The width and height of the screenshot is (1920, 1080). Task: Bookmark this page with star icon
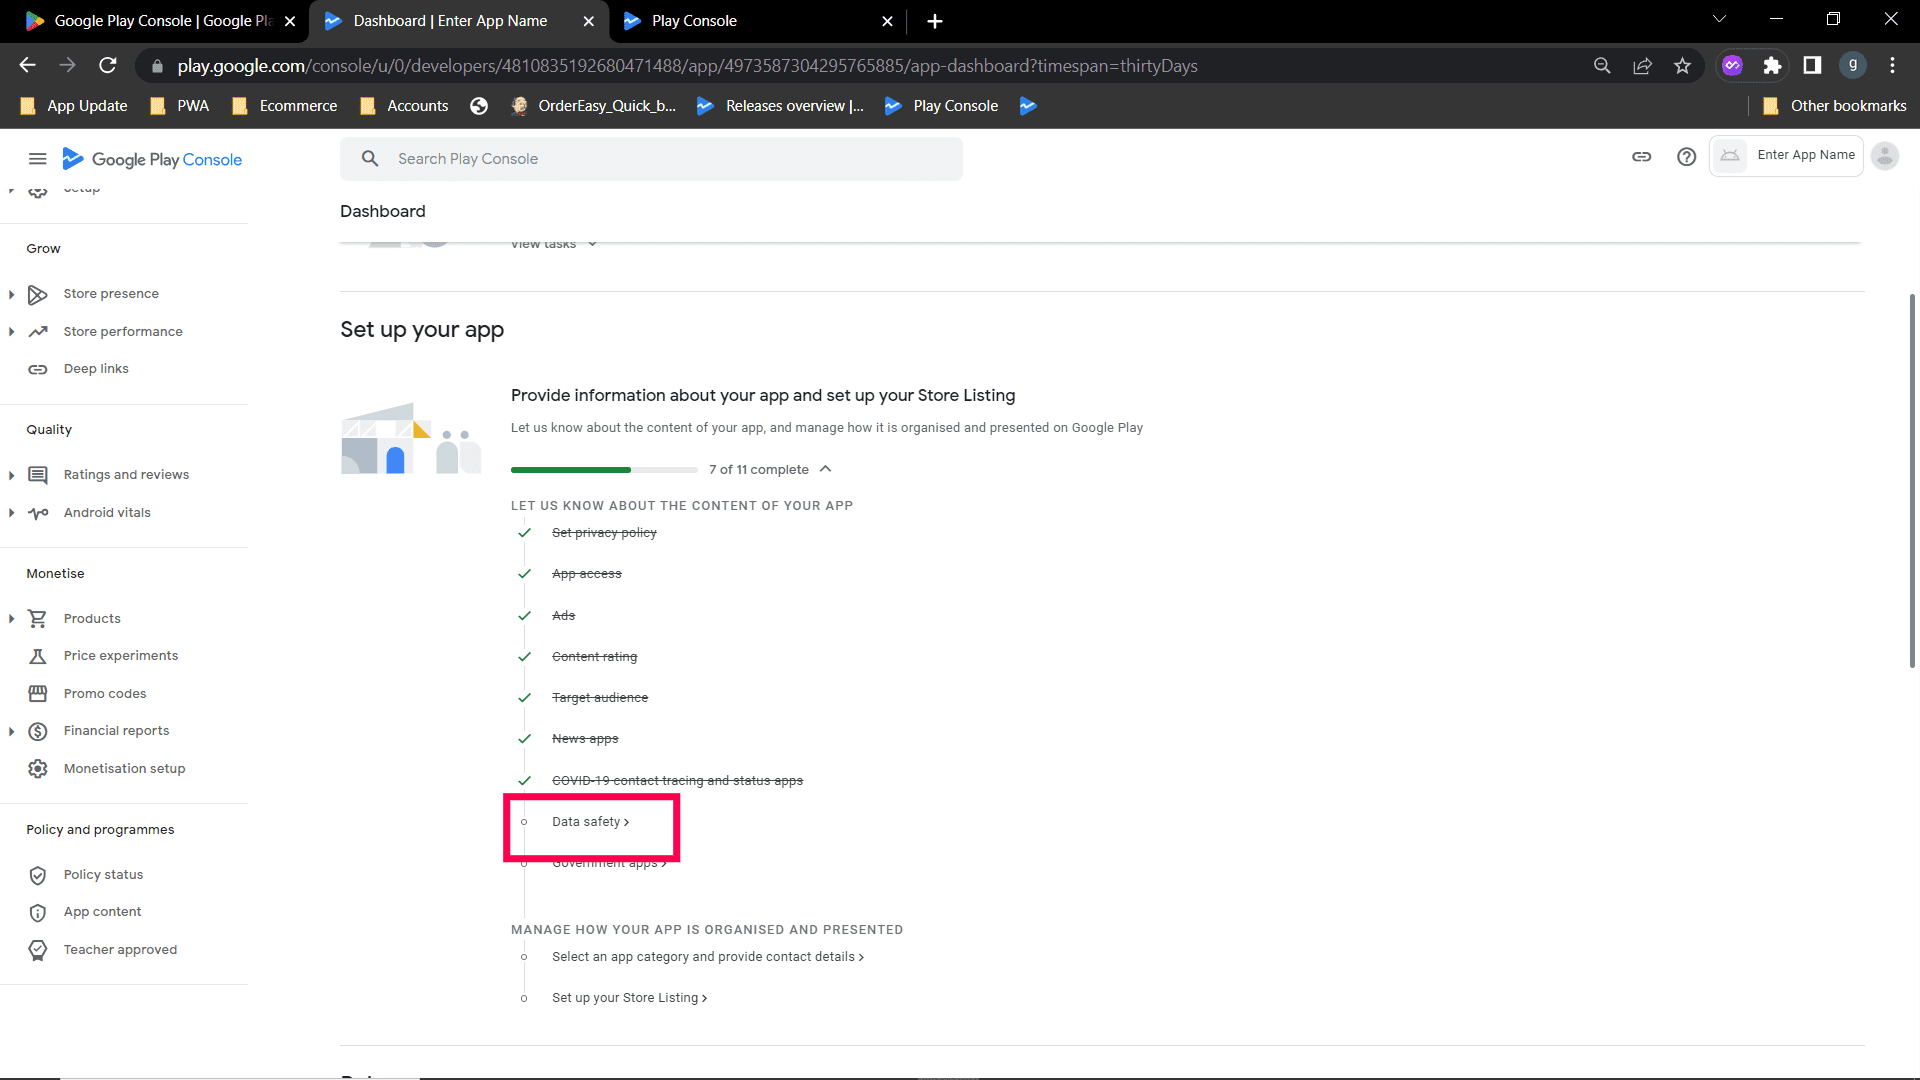coord(1682,66)
